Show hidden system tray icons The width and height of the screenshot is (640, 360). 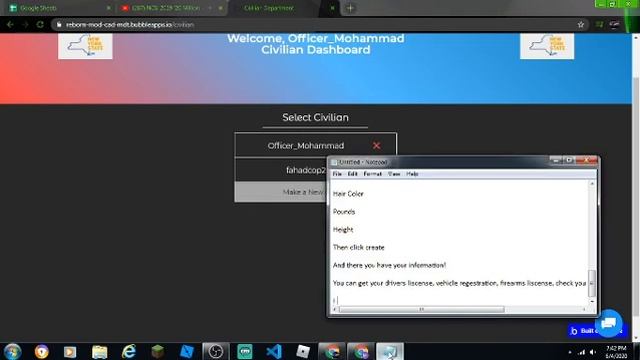pos(570,352)
